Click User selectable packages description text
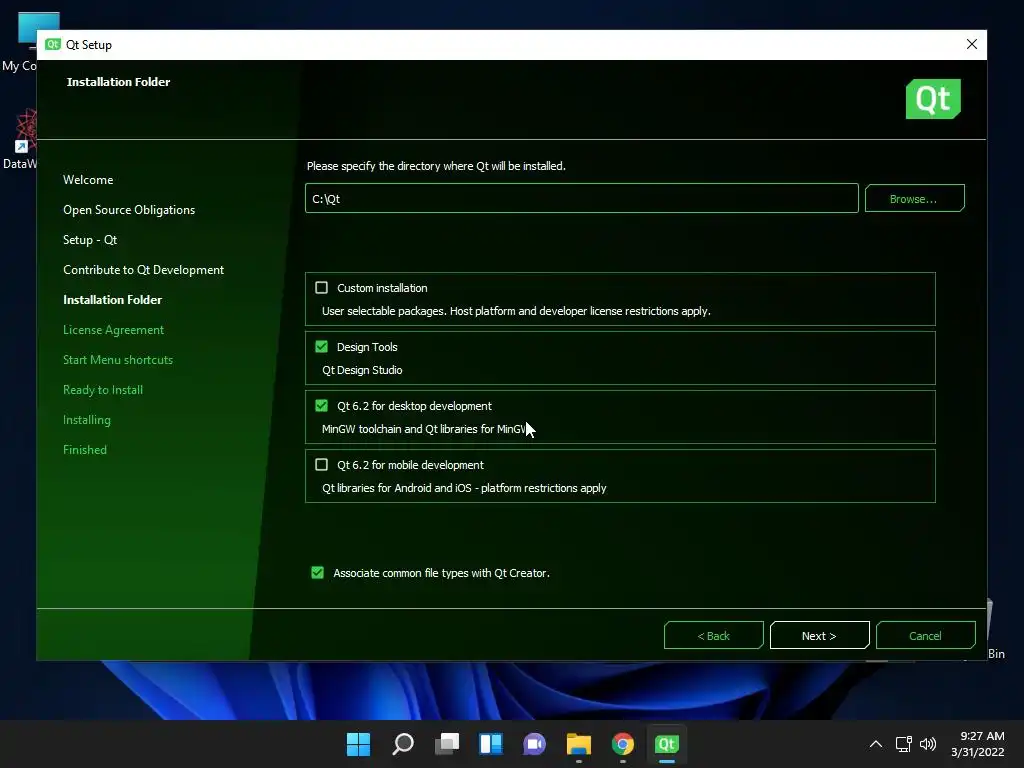Screen dimensions: 1024x768 [x=516, y=311]
